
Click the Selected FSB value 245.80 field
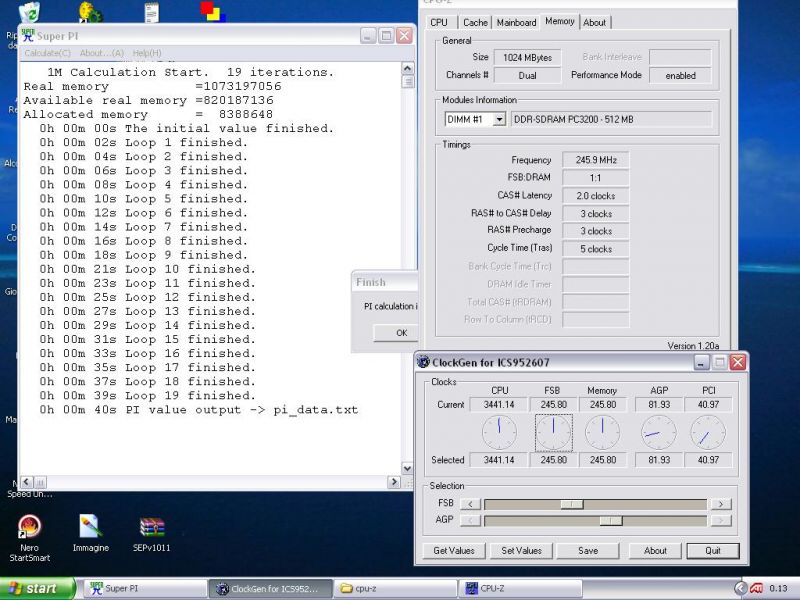pyautogui.click(x=554, y=460)
